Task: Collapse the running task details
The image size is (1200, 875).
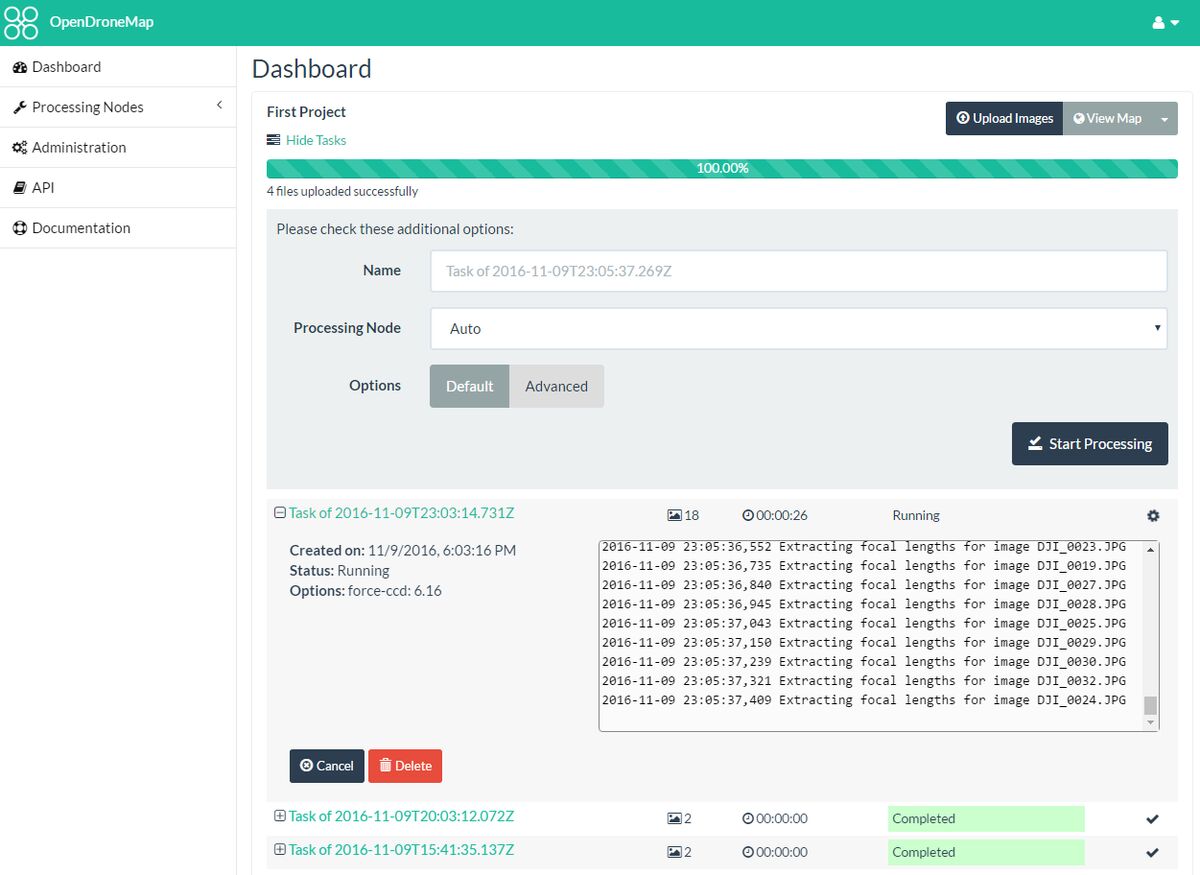Action: [x=279, y=511]
